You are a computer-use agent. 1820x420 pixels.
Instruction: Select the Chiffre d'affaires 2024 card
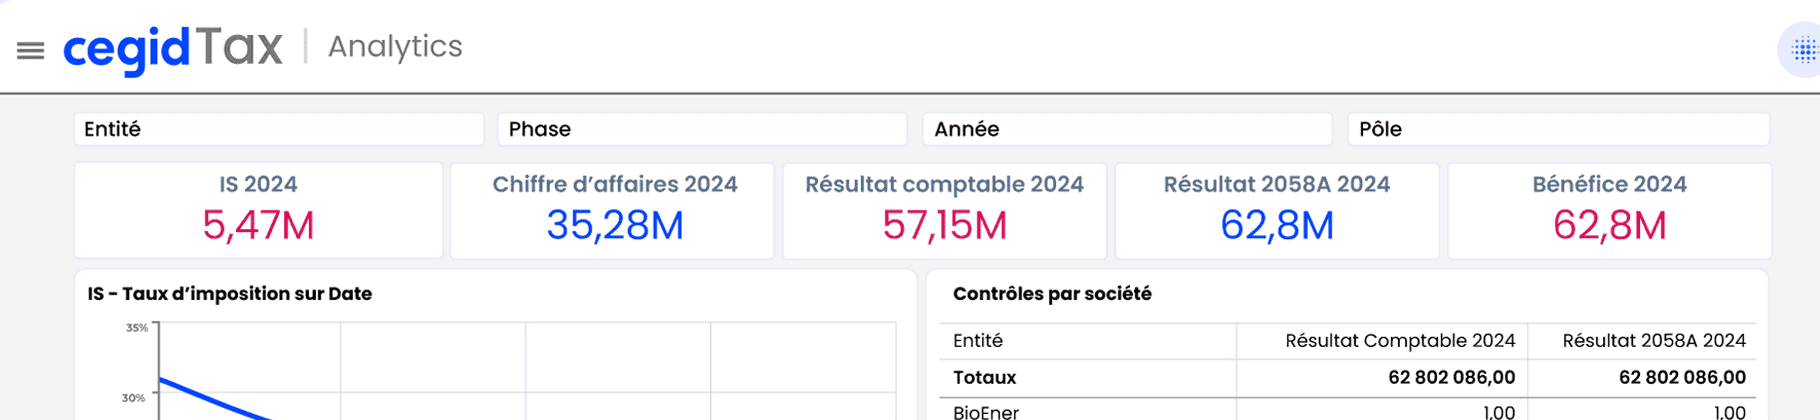tap(613, 211)
